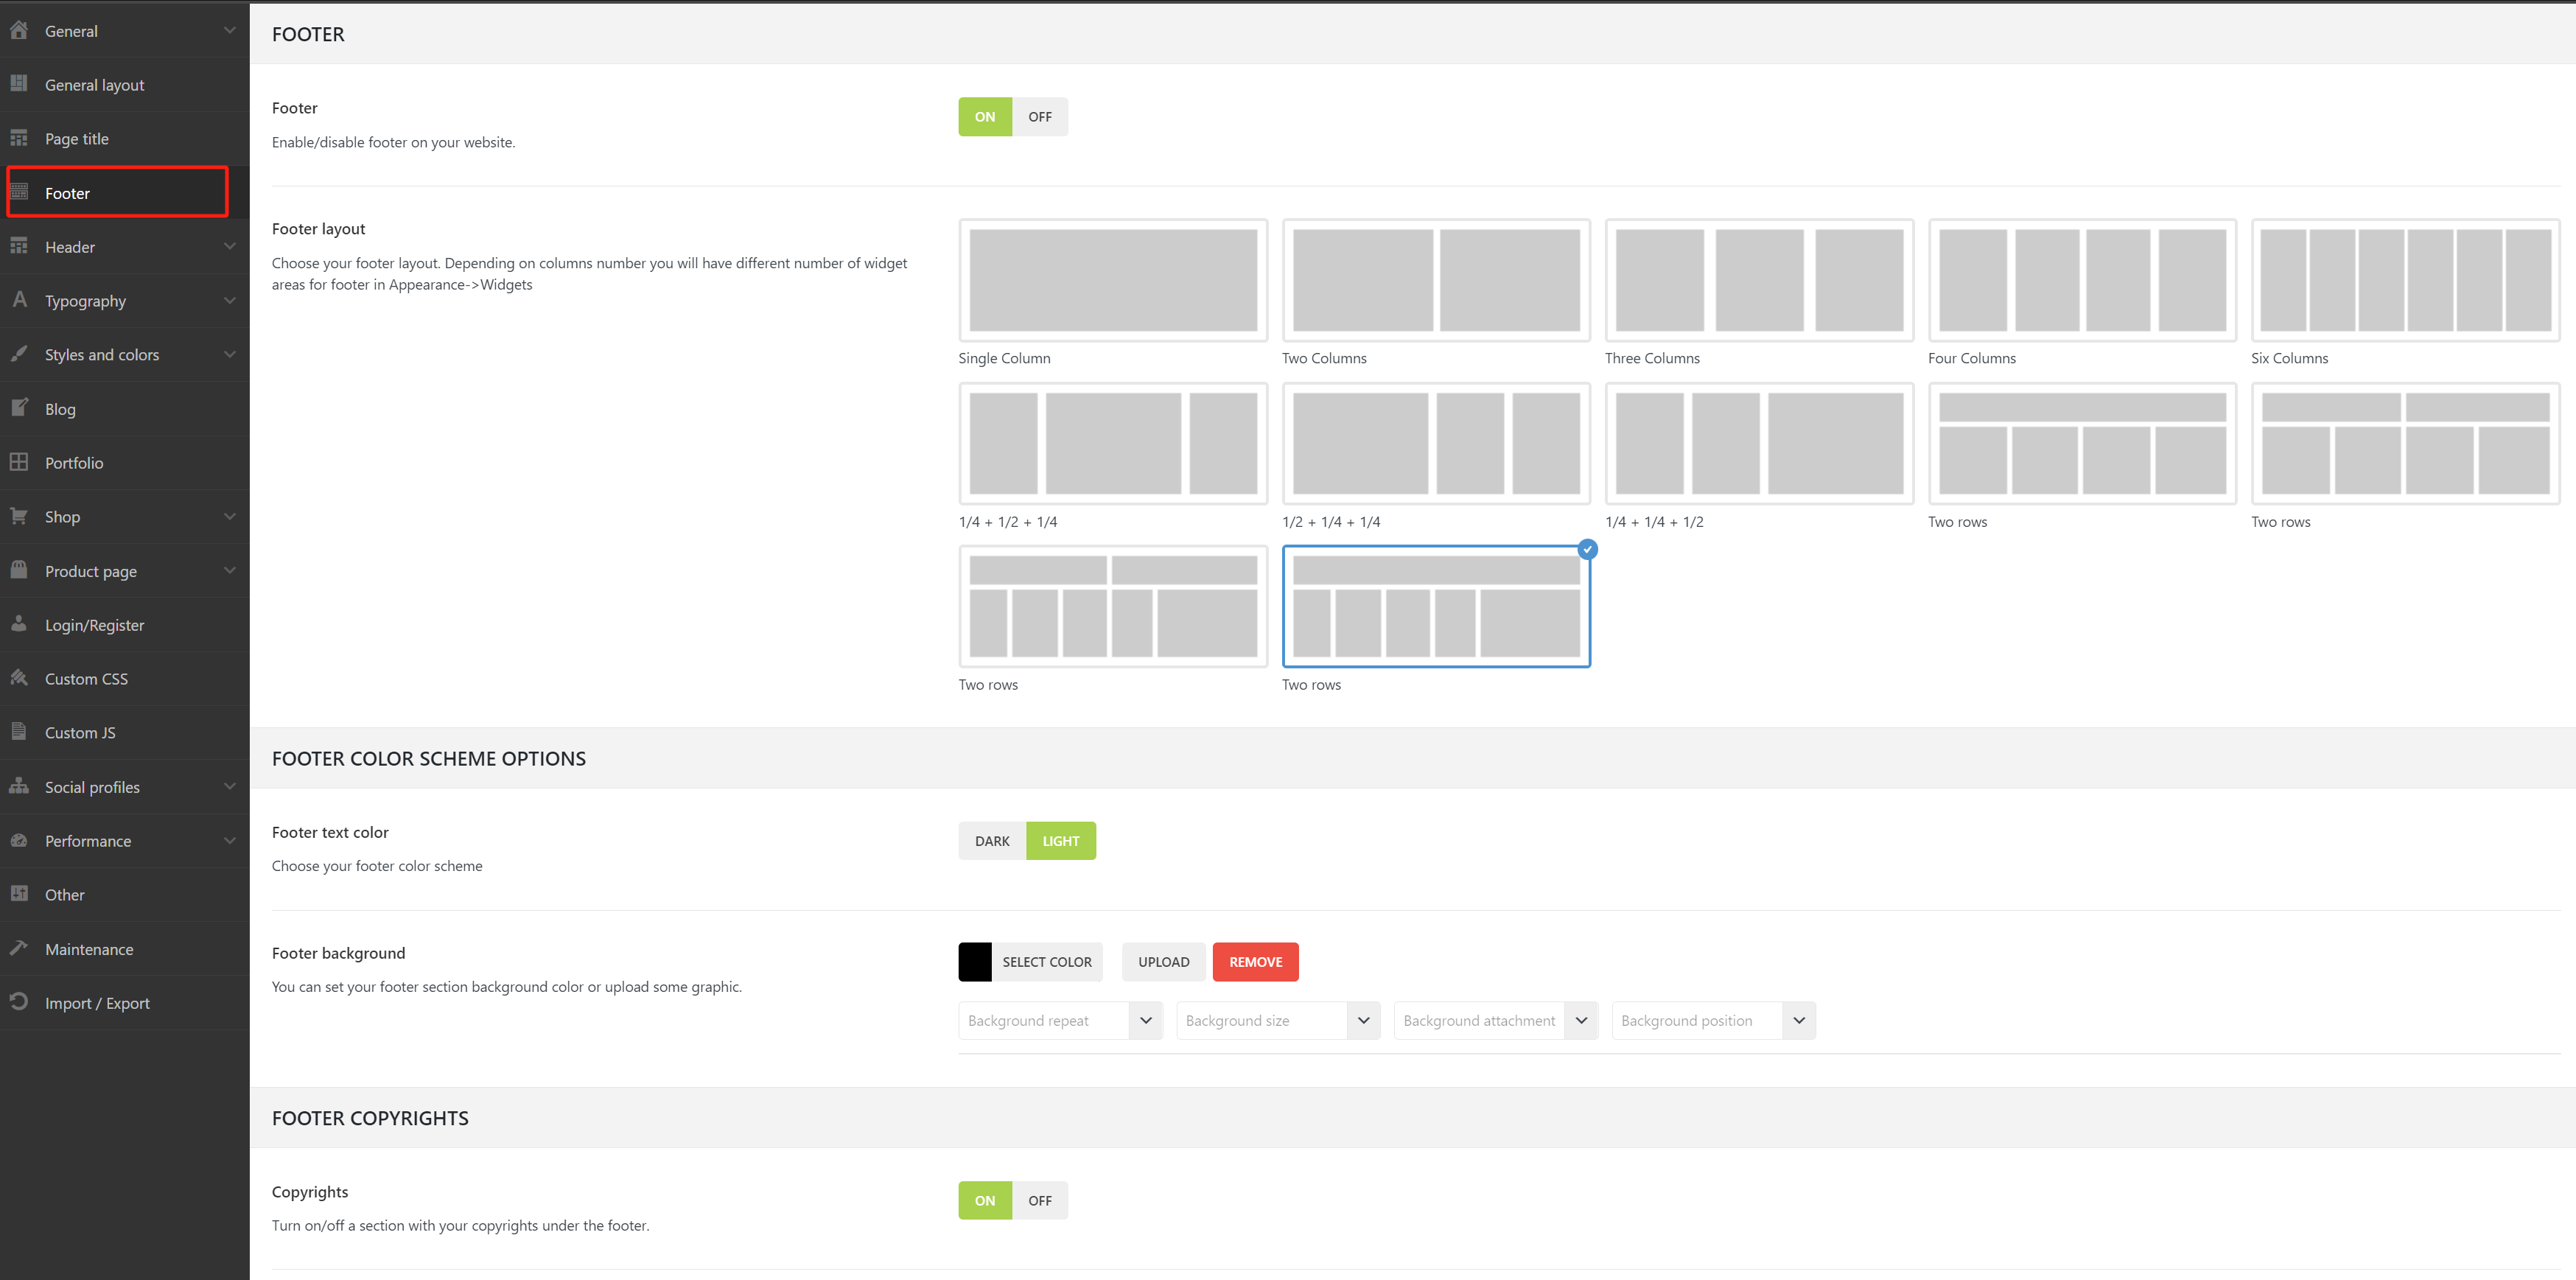Click the user icon for Login/Register
This screenshot has width=2576, height=1280.
19,624
